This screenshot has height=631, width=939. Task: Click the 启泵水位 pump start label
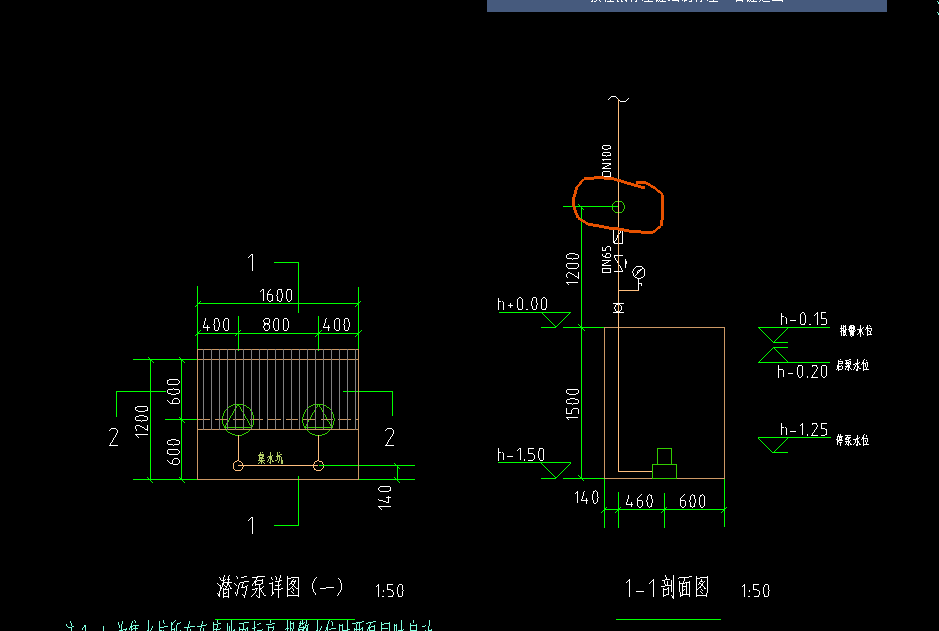tap(852, 365)
